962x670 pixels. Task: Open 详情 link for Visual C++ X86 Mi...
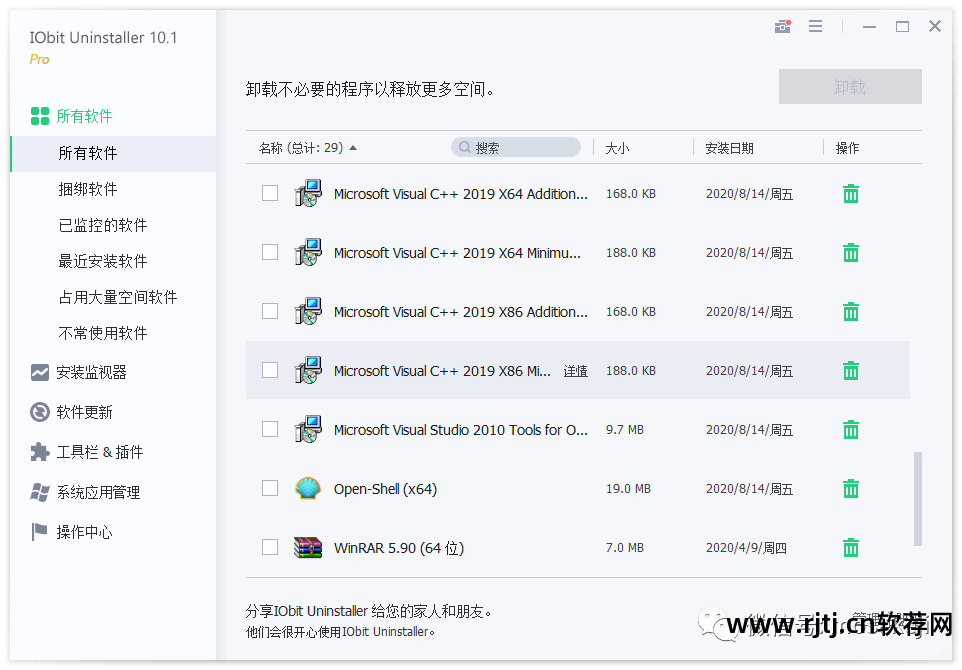pos(575,371)
